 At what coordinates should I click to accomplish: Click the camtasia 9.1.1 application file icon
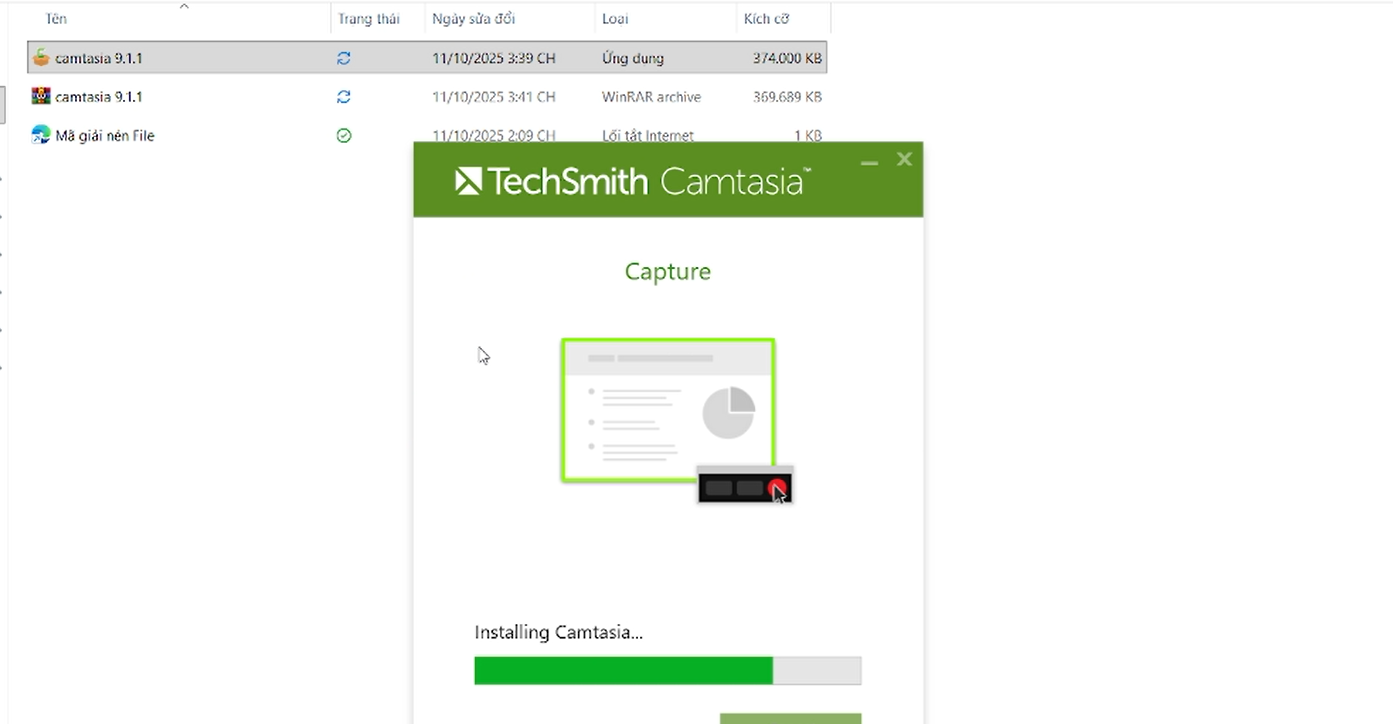pos(40,58)
